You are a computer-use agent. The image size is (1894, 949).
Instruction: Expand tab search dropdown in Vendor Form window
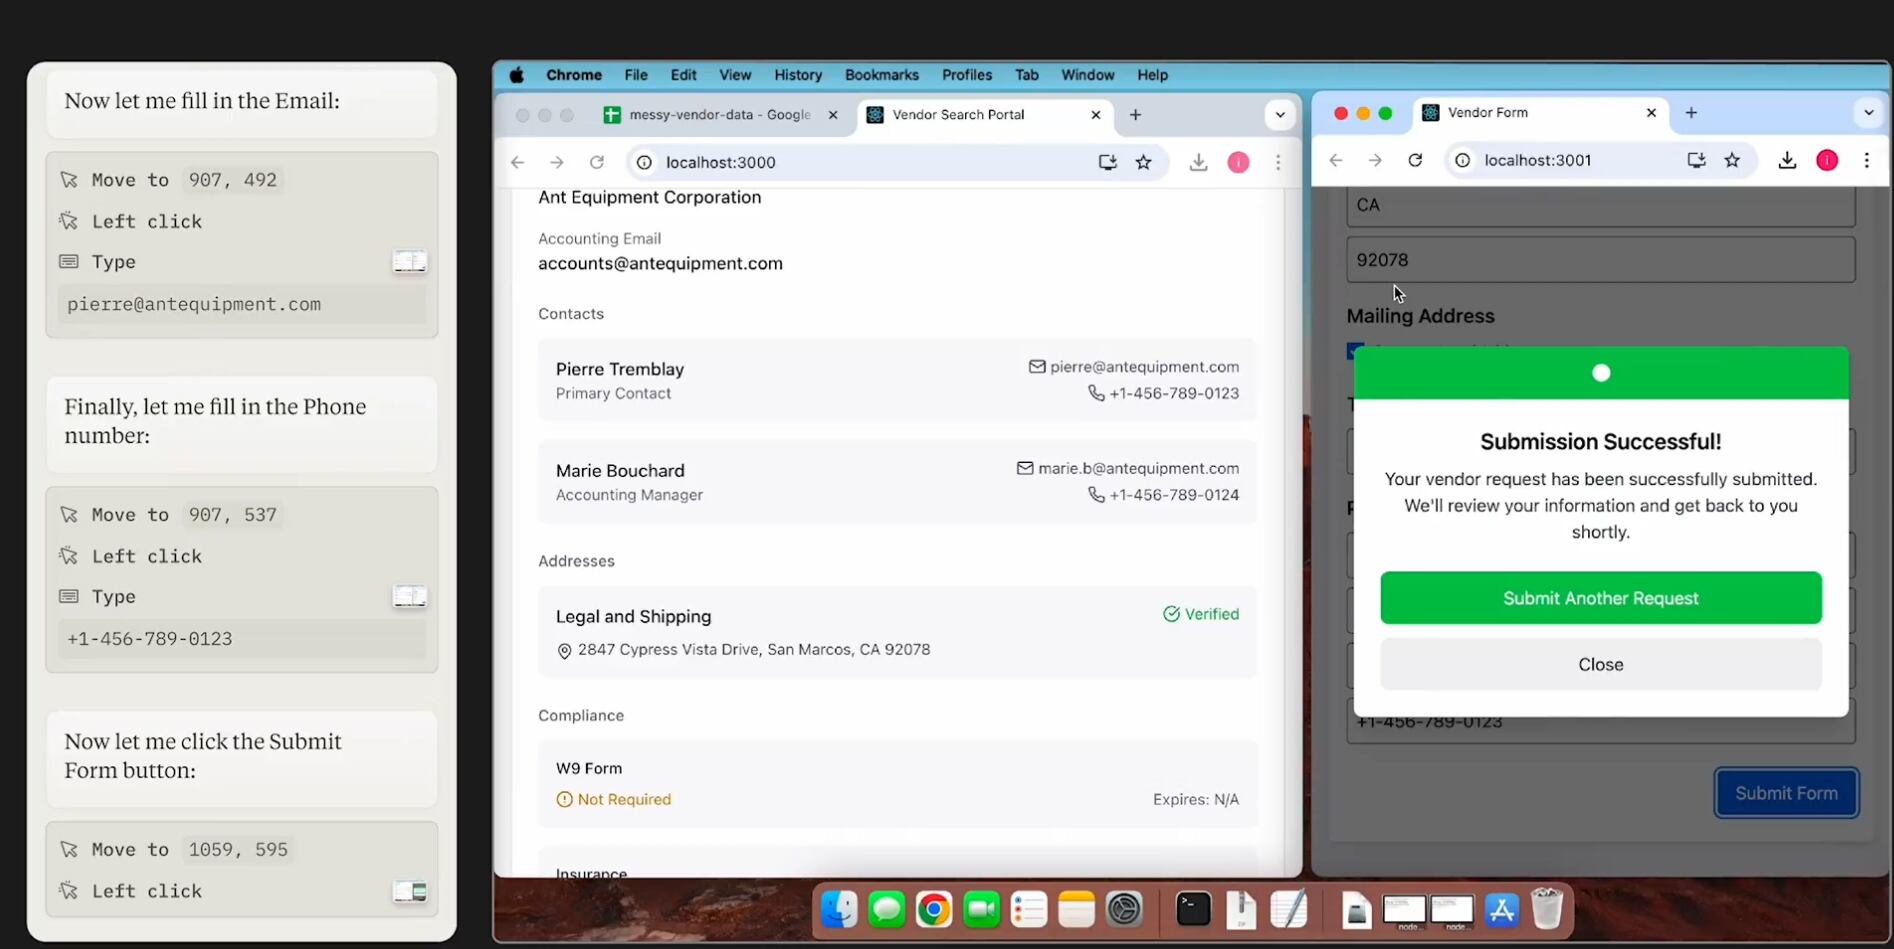click(1868, 113)
